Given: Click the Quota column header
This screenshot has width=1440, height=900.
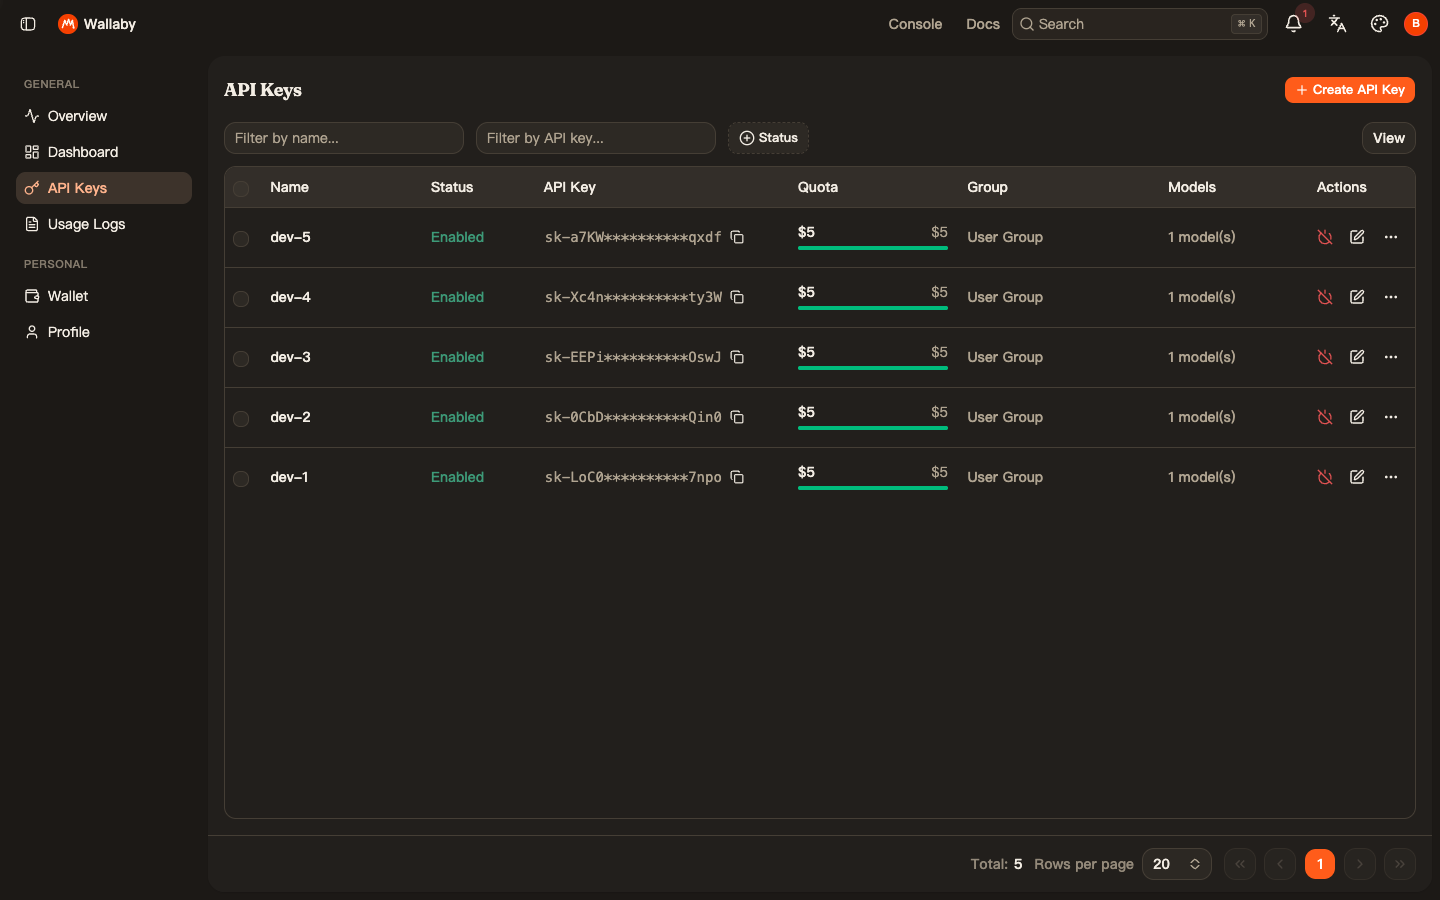Looking at the screenshot, I should [818, 187].
